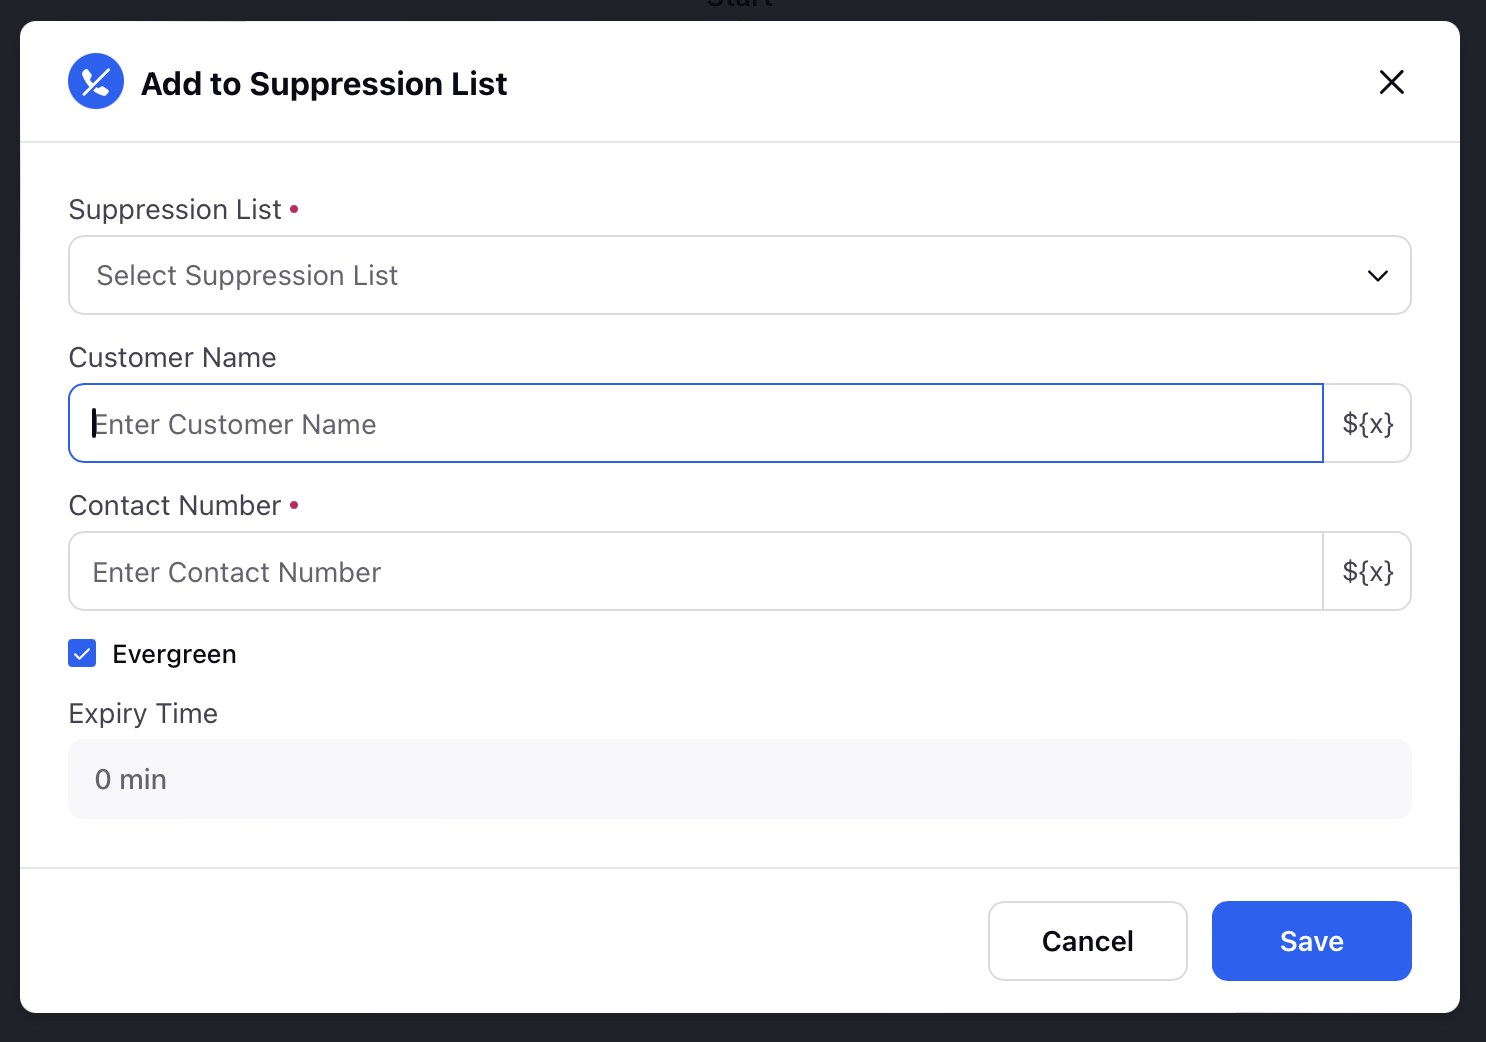The image size is (1486, 1042).
Task: Insert variable ${x} for Customer Name
Action: point(1367,423)
